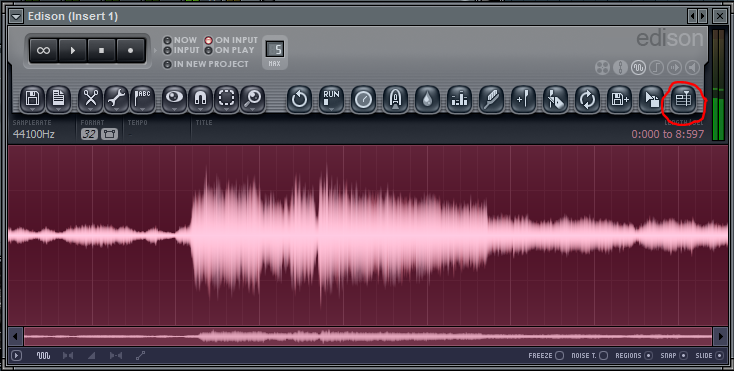Click the magnet Snap button
The image size is (734, 371).
[x=200, y=99]
